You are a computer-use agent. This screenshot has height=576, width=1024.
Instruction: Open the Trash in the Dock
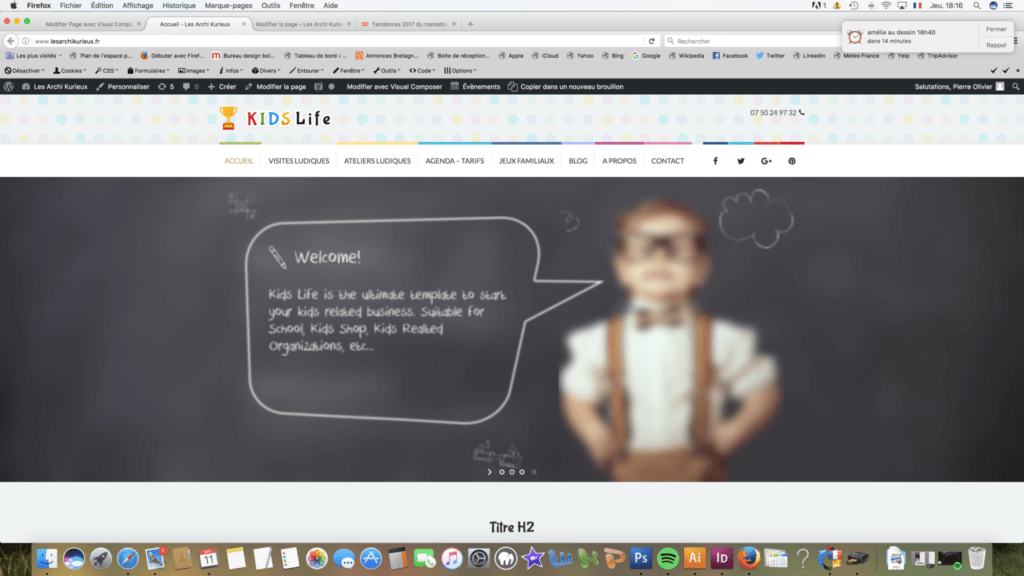976,558
